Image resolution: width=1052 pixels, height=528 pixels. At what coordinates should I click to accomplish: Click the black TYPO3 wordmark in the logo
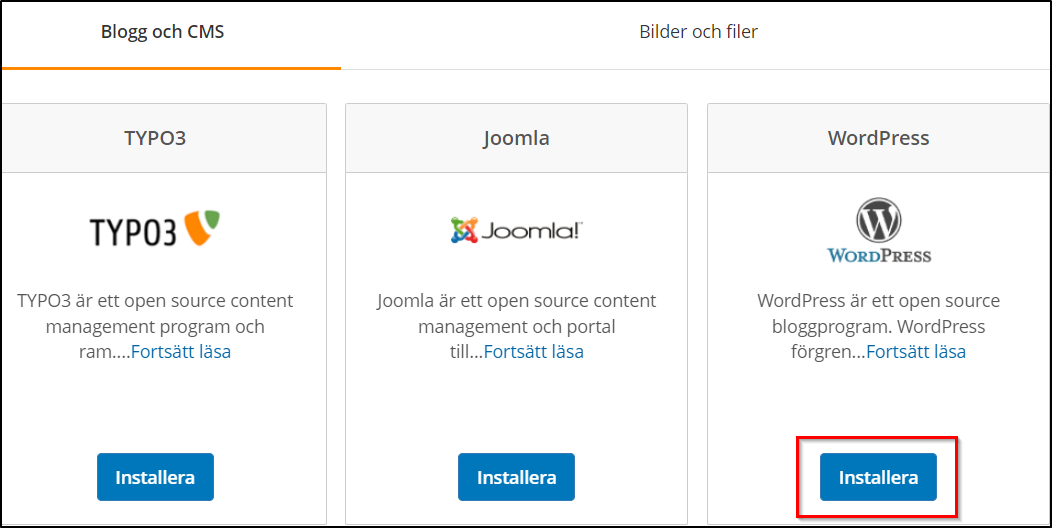point(134,232)
